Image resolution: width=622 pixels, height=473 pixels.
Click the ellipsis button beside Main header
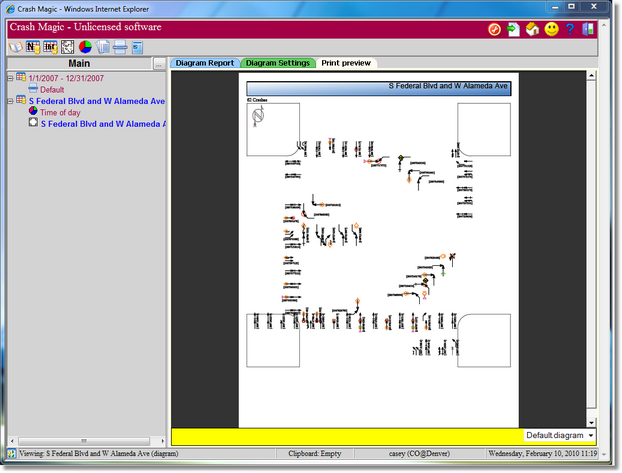(x=159, y=63)
